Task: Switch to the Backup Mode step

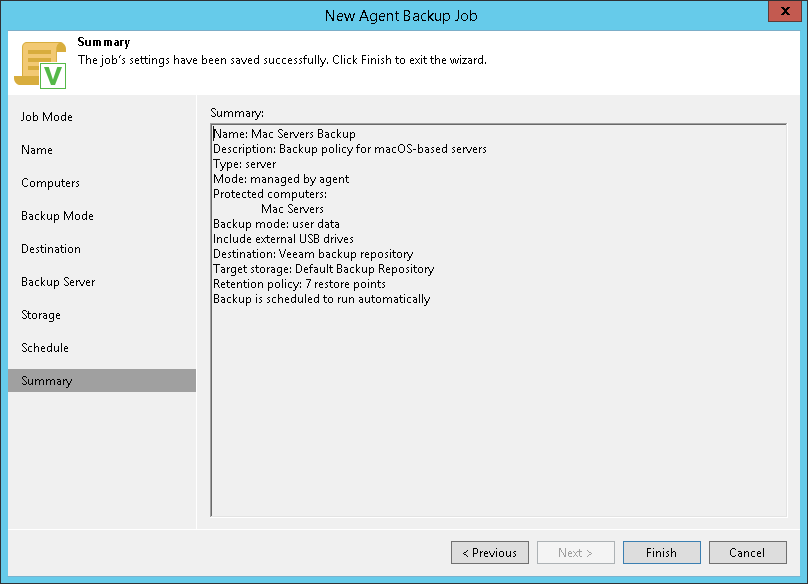Action: click(x=57, y=216)
